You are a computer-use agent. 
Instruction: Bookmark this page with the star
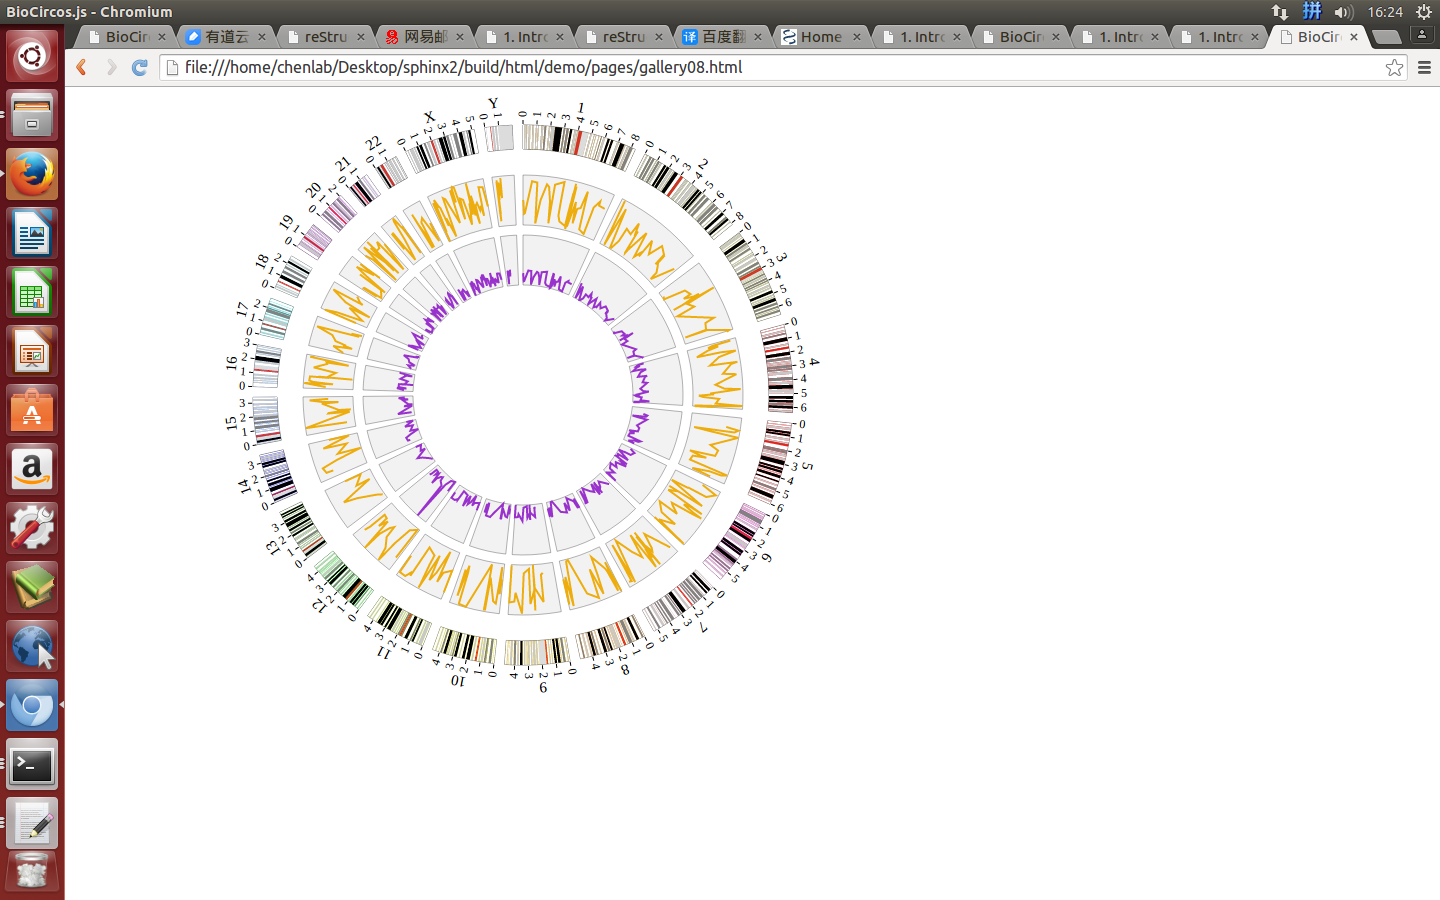[x=1394, y=67]
